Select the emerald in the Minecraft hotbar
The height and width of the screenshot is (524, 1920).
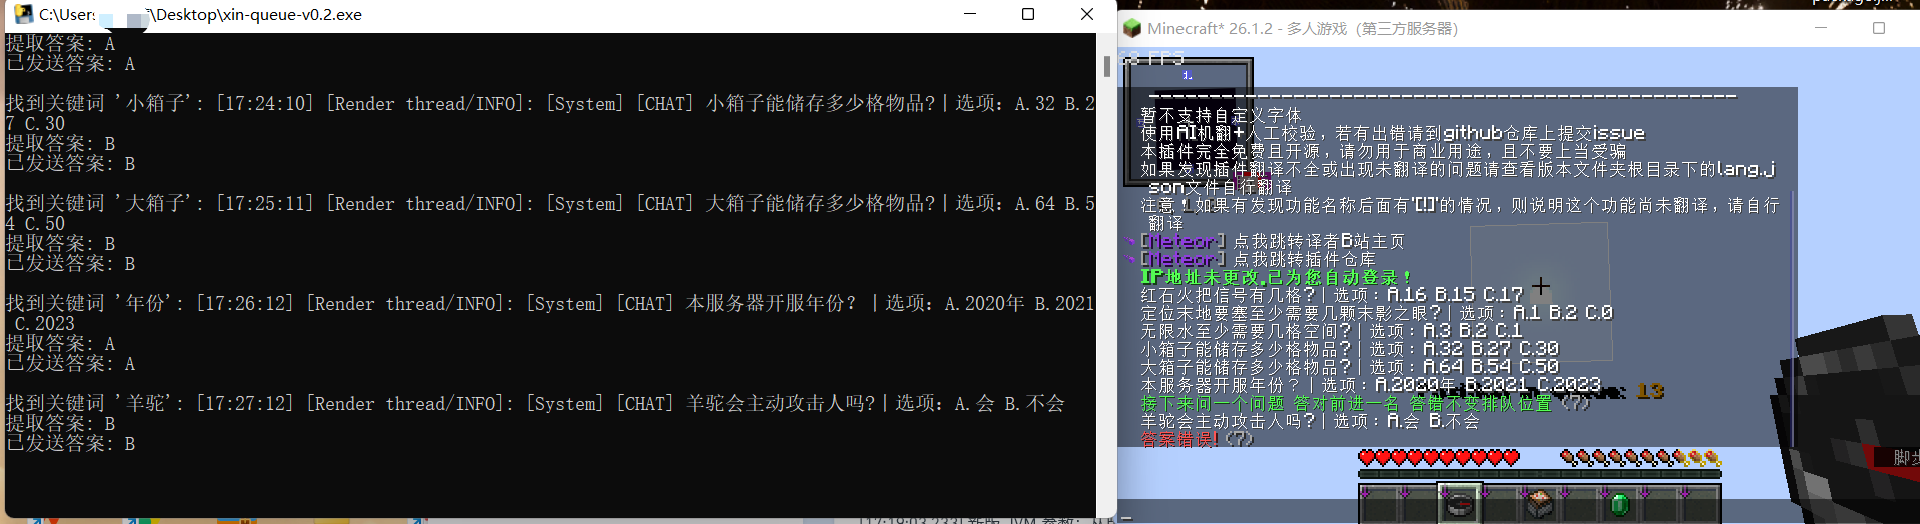click(1619, 503)
